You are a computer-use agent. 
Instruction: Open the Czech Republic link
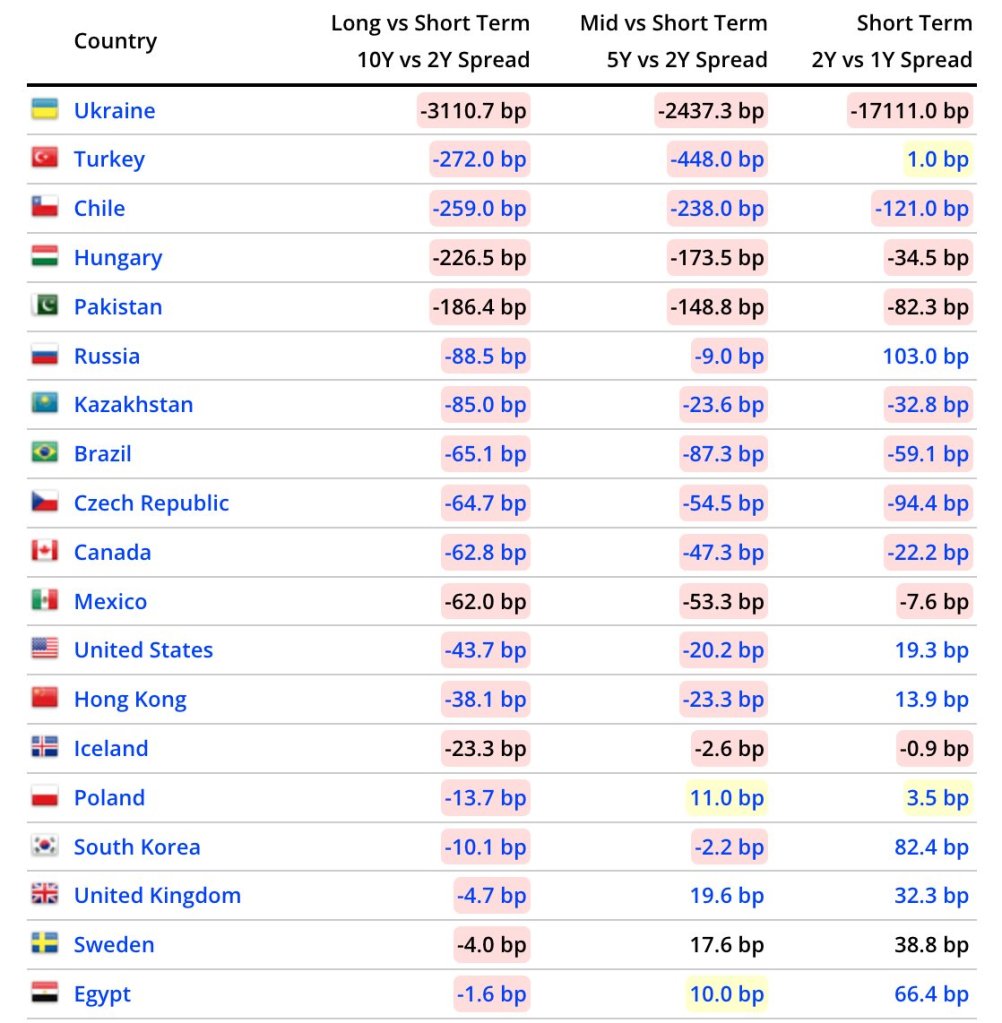point(151,503)
